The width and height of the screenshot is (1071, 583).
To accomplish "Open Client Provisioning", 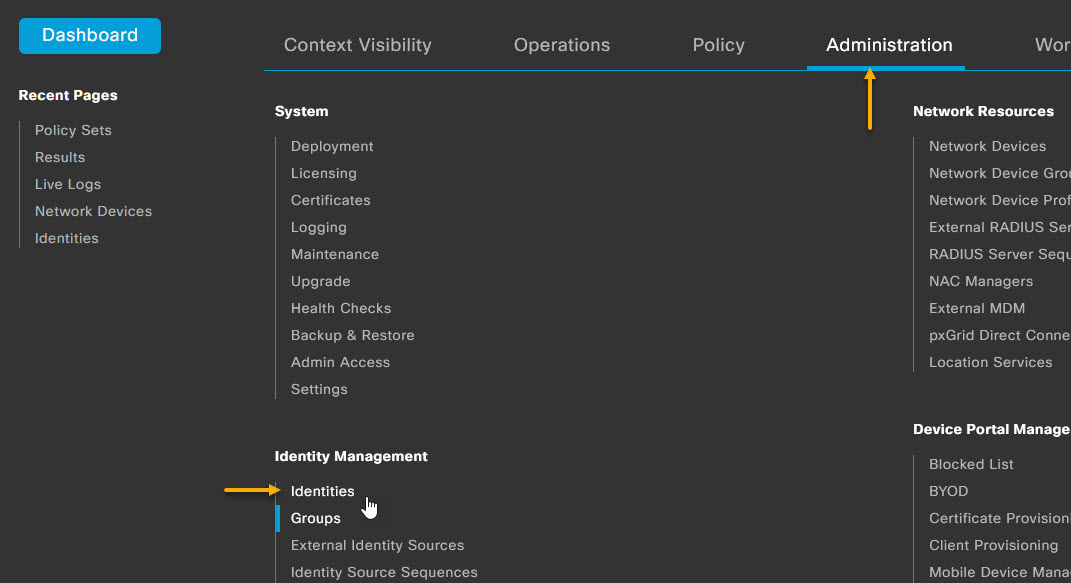I will coord(993,545).
